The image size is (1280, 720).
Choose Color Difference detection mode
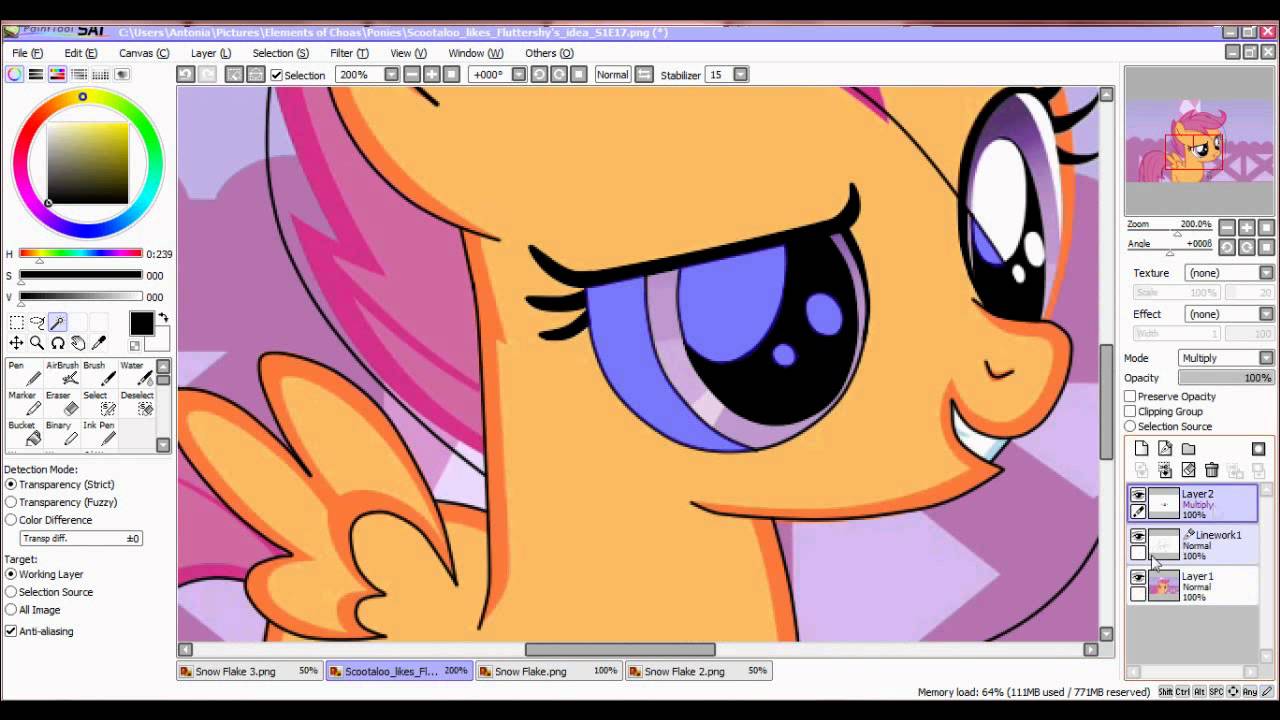pyautogui.click(x=11, y=520)
